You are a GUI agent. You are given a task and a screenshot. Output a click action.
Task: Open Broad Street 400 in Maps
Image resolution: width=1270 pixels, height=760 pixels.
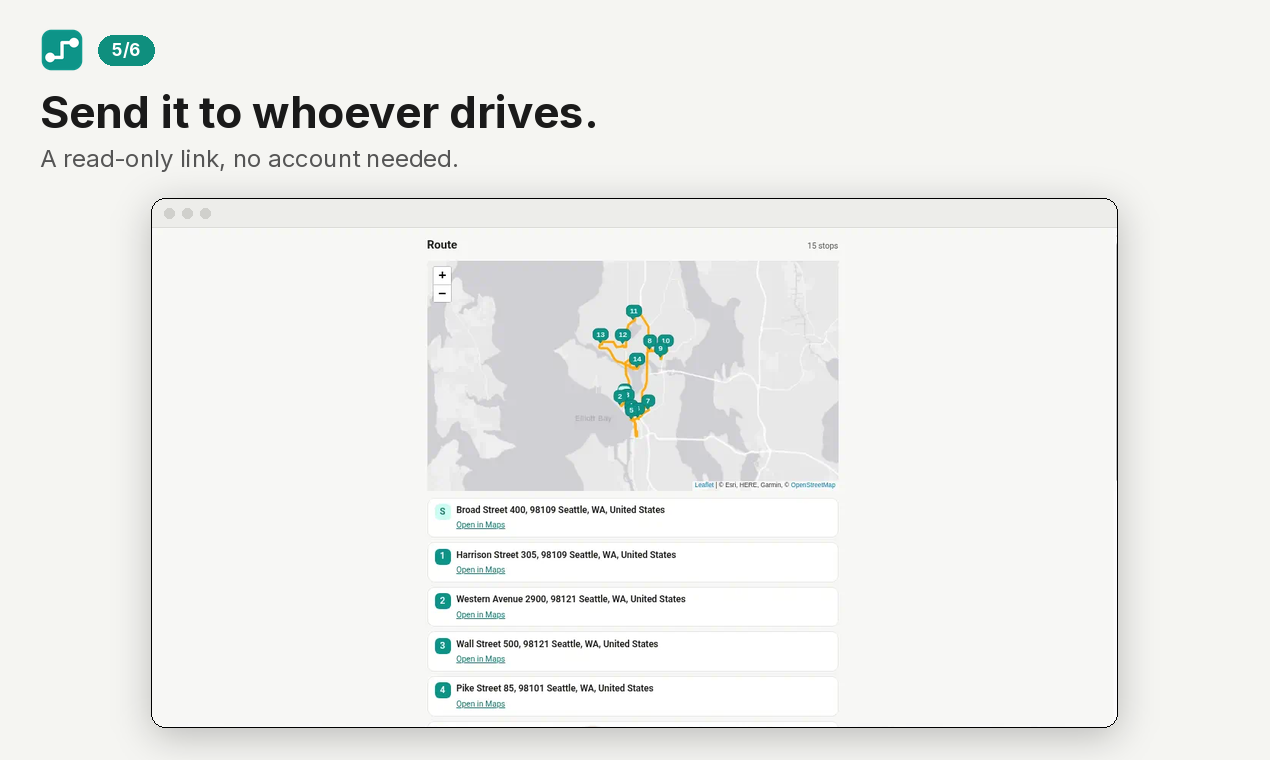(481, 525)
